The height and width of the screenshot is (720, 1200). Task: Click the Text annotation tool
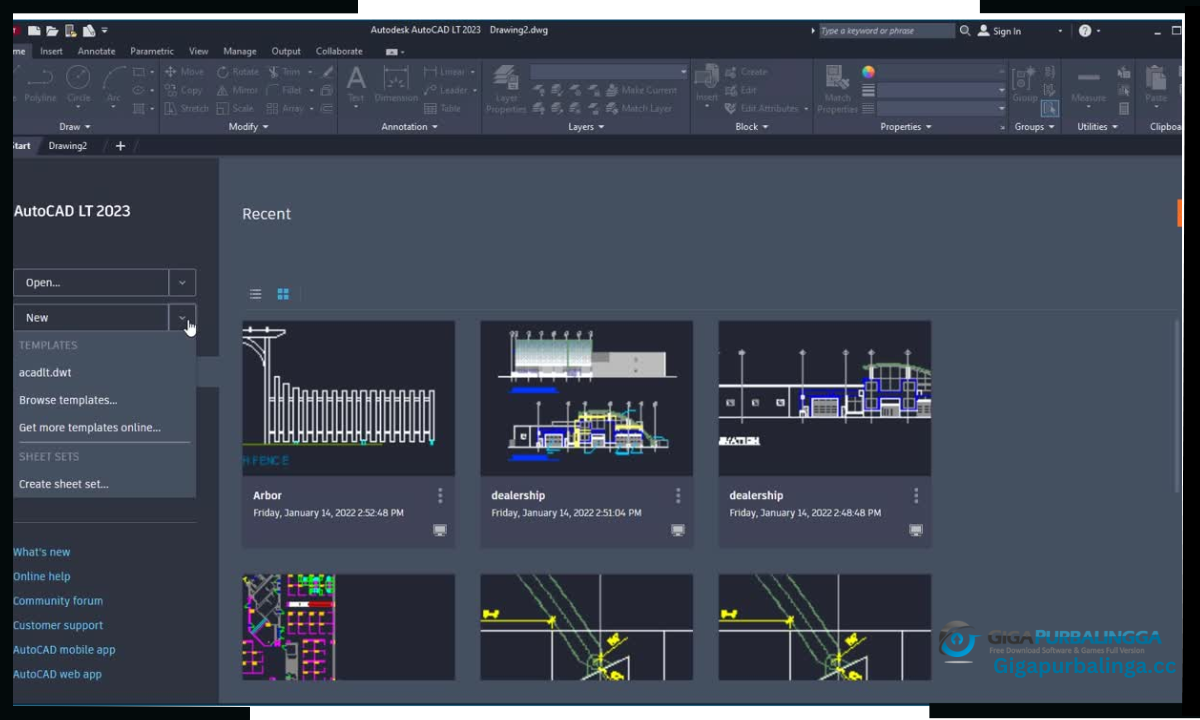[x=356, y=84]
